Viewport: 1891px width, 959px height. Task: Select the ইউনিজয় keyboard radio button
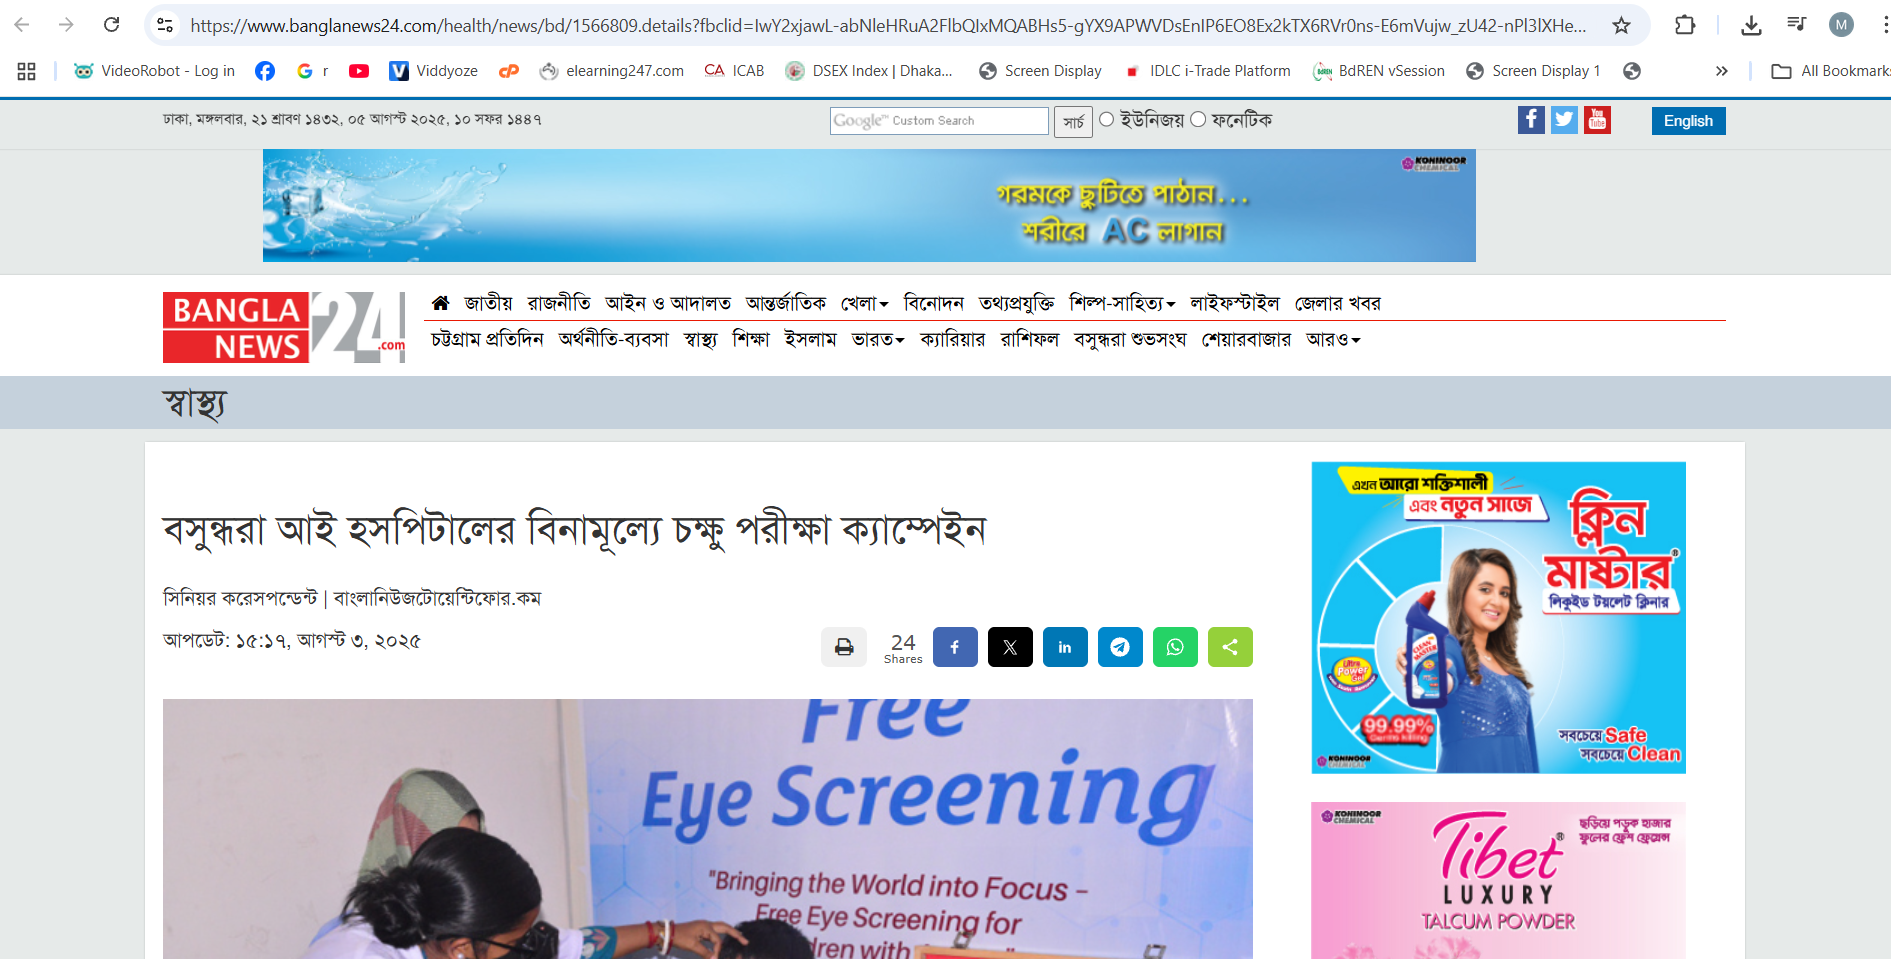click(x=1107, y=120)
